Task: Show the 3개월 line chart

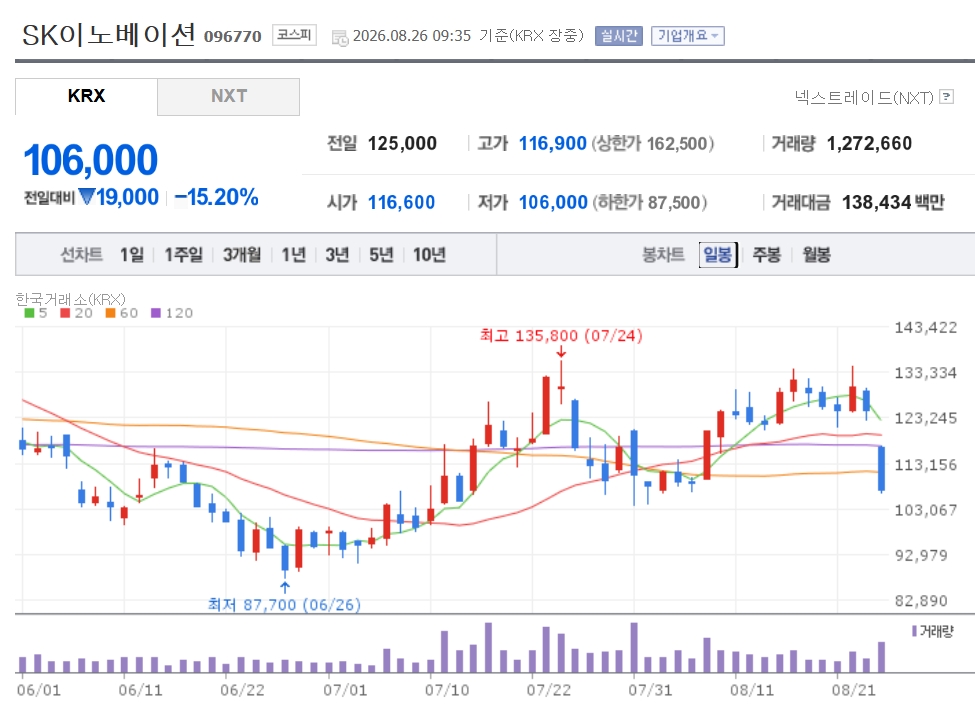Action: pos(242,254)
